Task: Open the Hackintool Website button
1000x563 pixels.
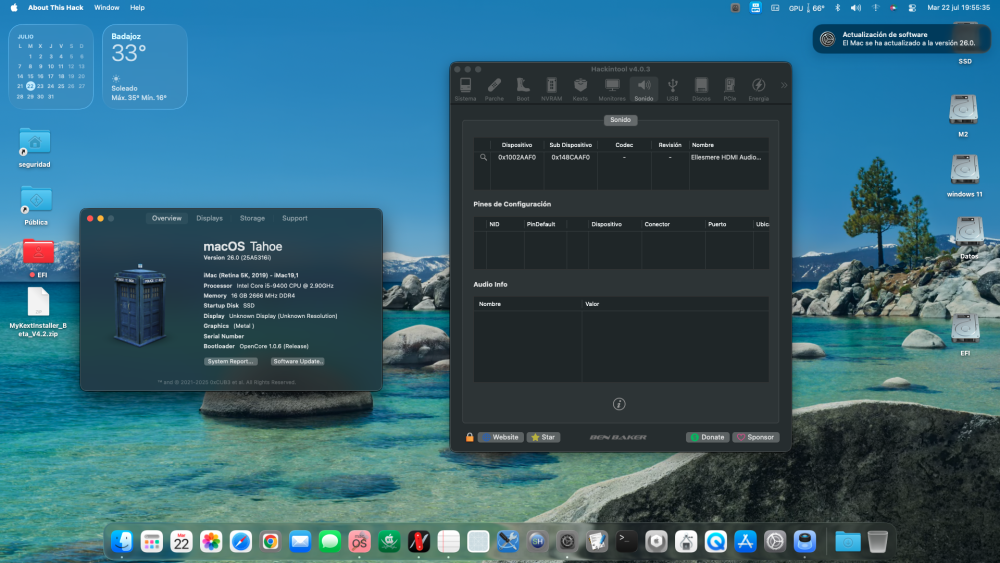Action: click(x=501, y=437)
